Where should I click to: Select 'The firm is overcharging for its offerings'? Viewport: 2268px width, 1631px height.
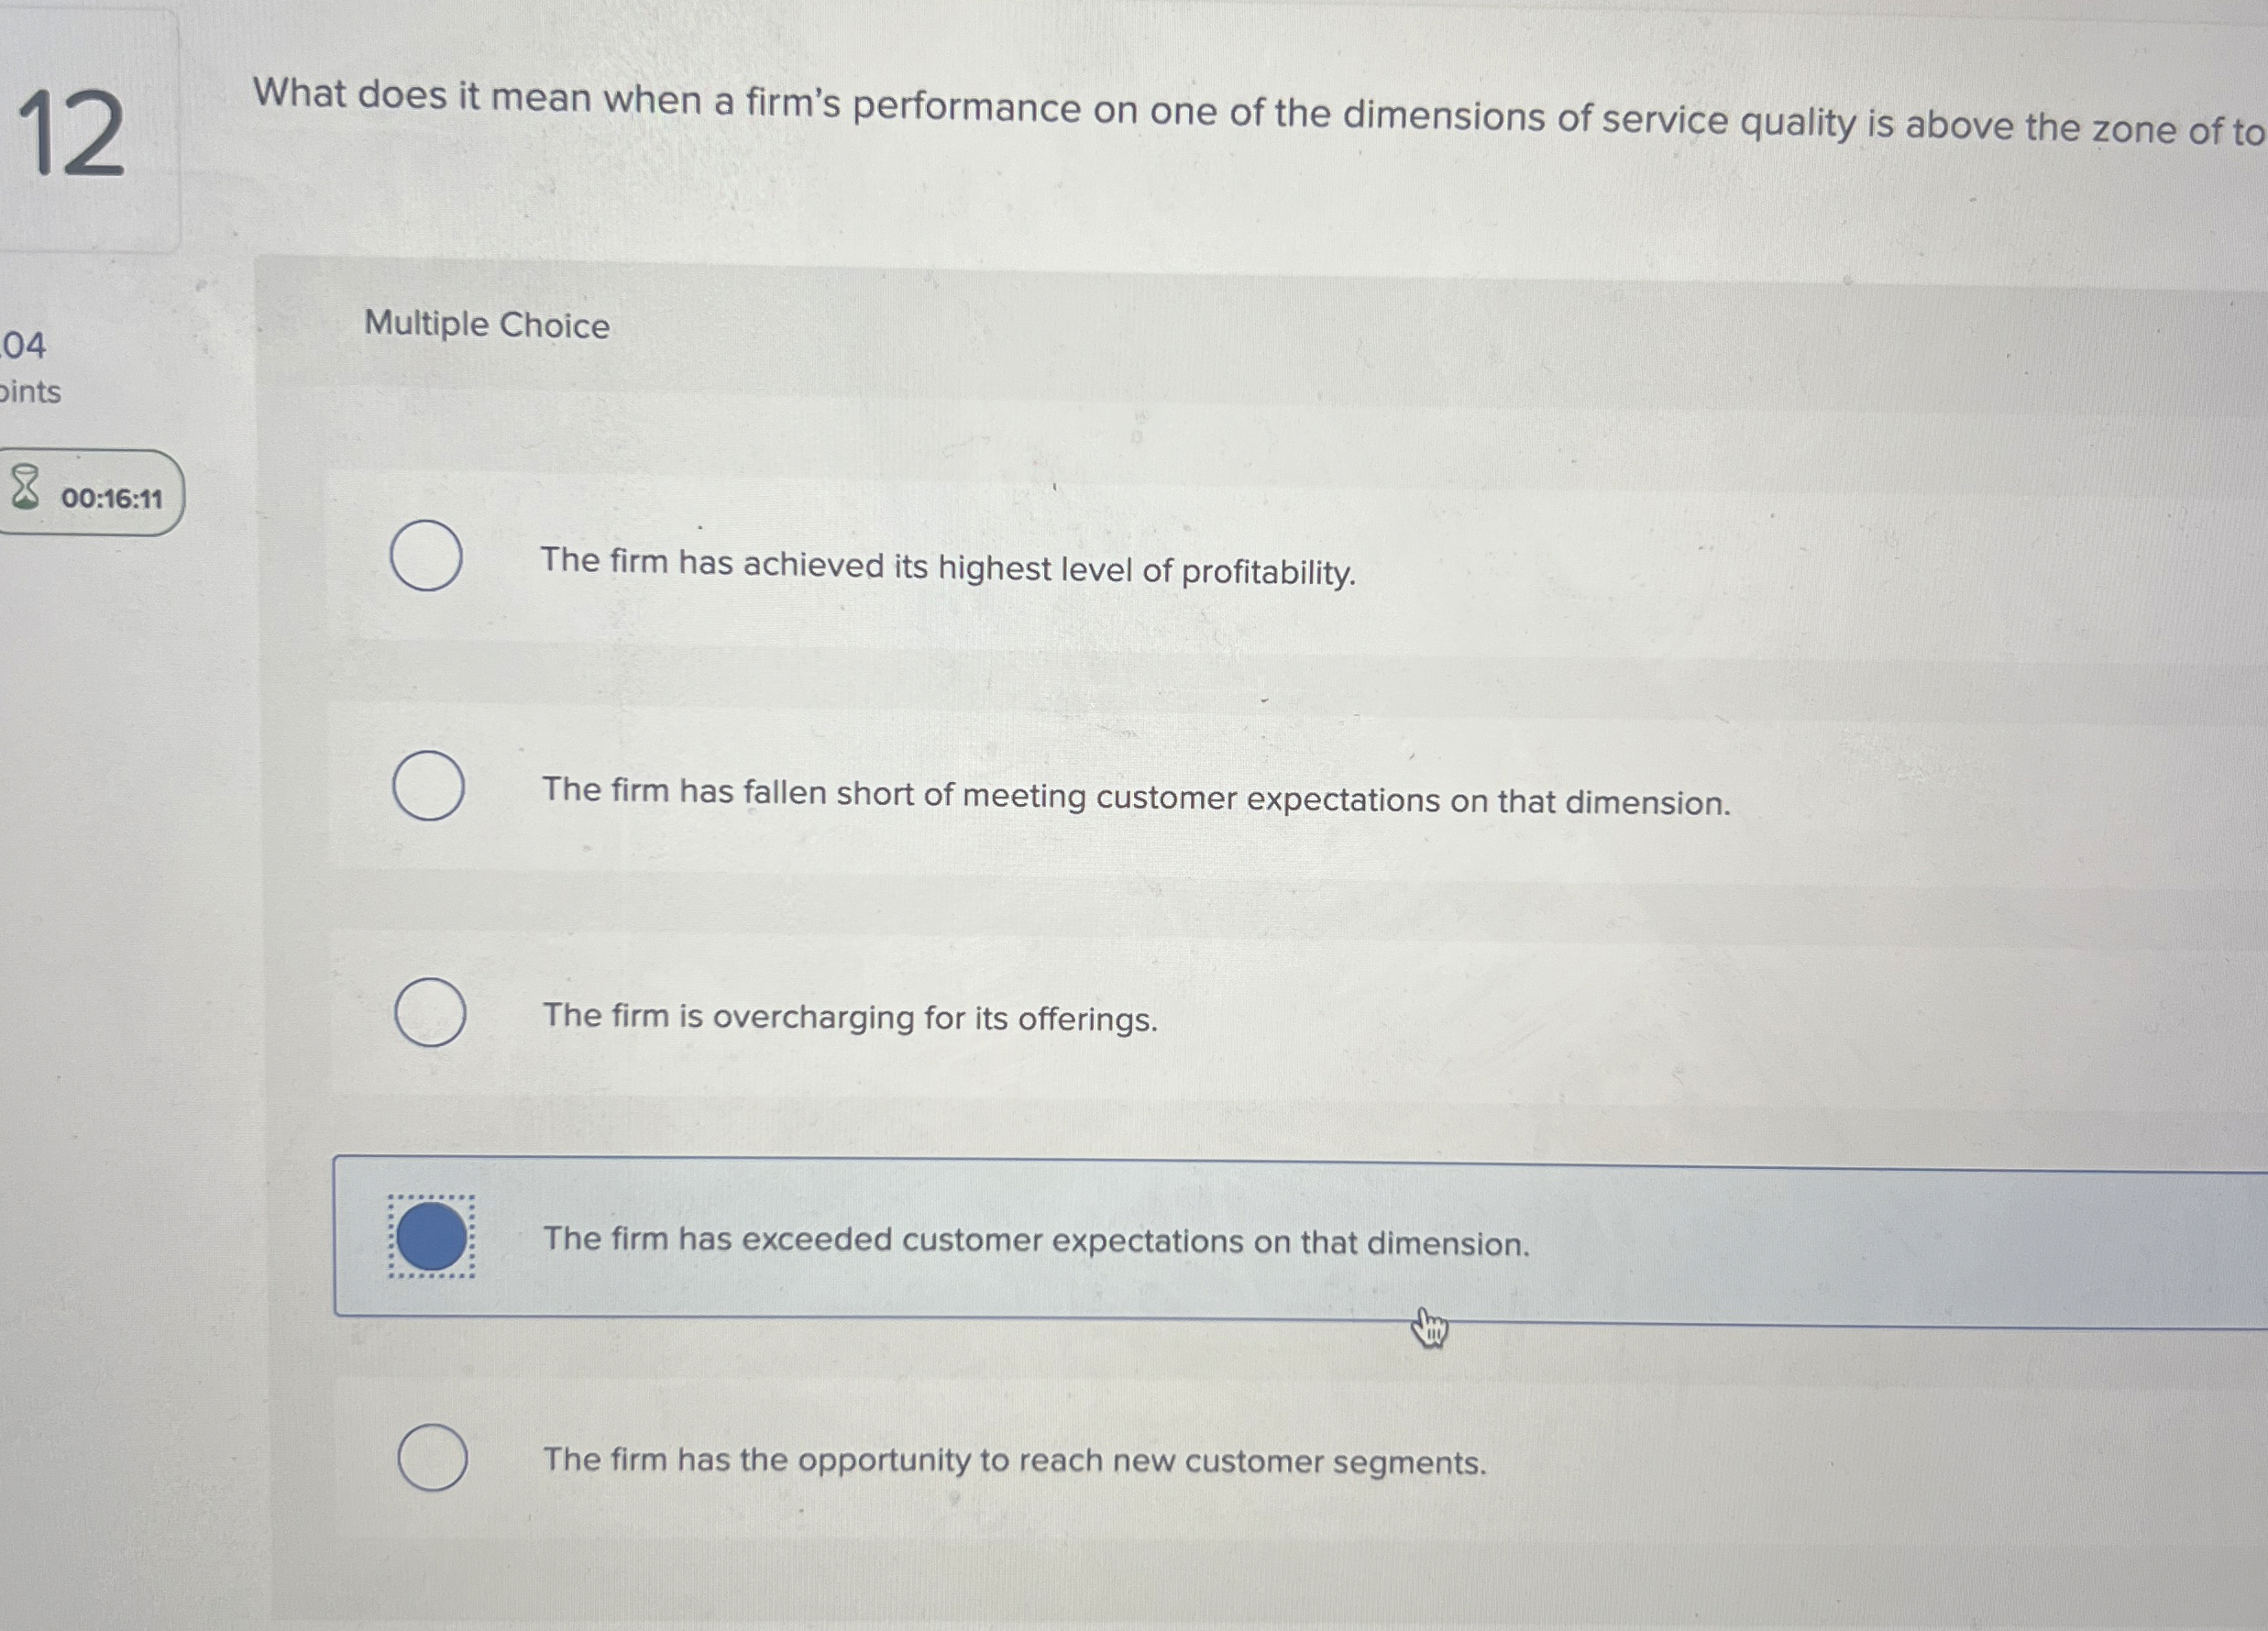pos(432,1014)
